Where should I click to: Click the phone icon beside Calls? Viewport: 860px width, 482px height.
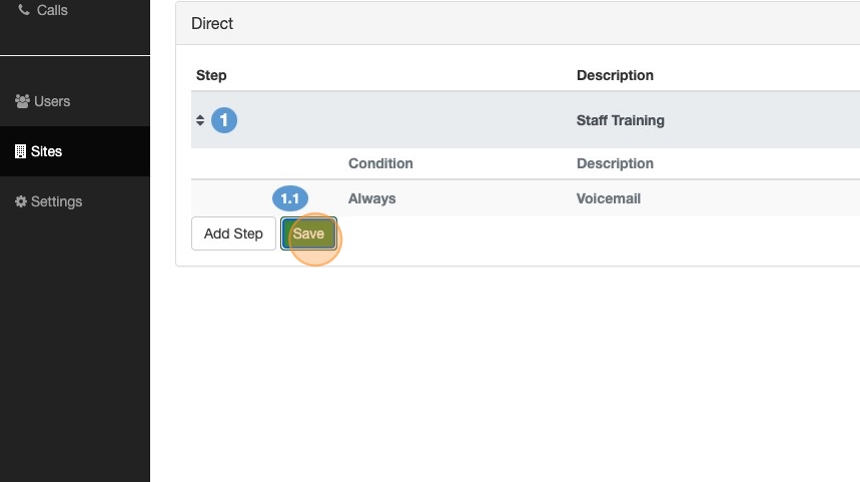click(x=24, y=10)
